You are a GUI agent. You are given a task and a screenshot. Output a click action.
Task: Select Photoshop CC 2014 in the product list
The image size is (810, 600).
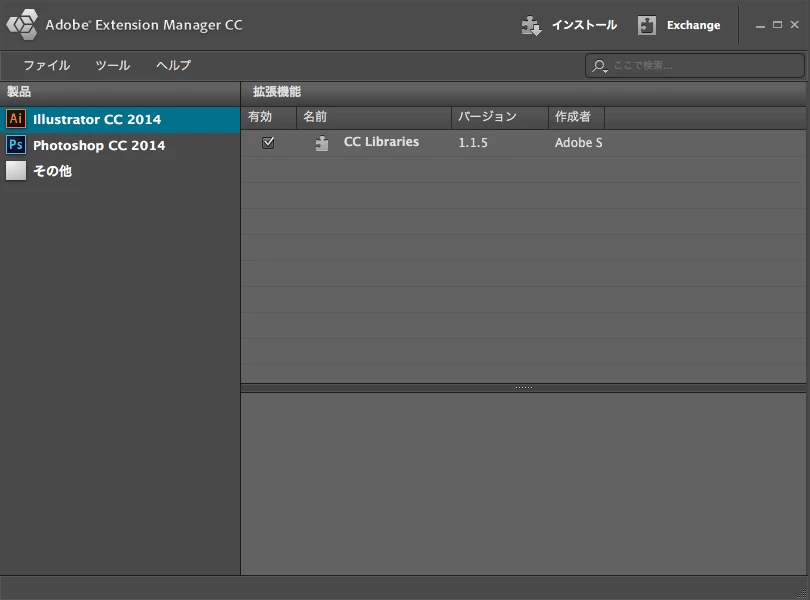(x=120, y=145)
